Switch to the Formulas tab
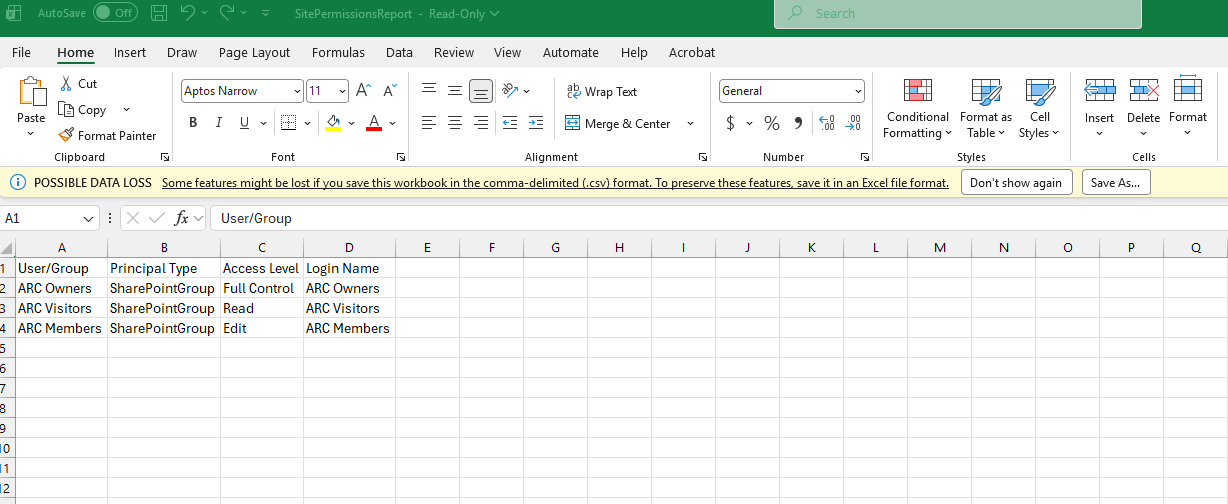The width and height of the screenshot is (1228, 504). [x=338, y=52]
